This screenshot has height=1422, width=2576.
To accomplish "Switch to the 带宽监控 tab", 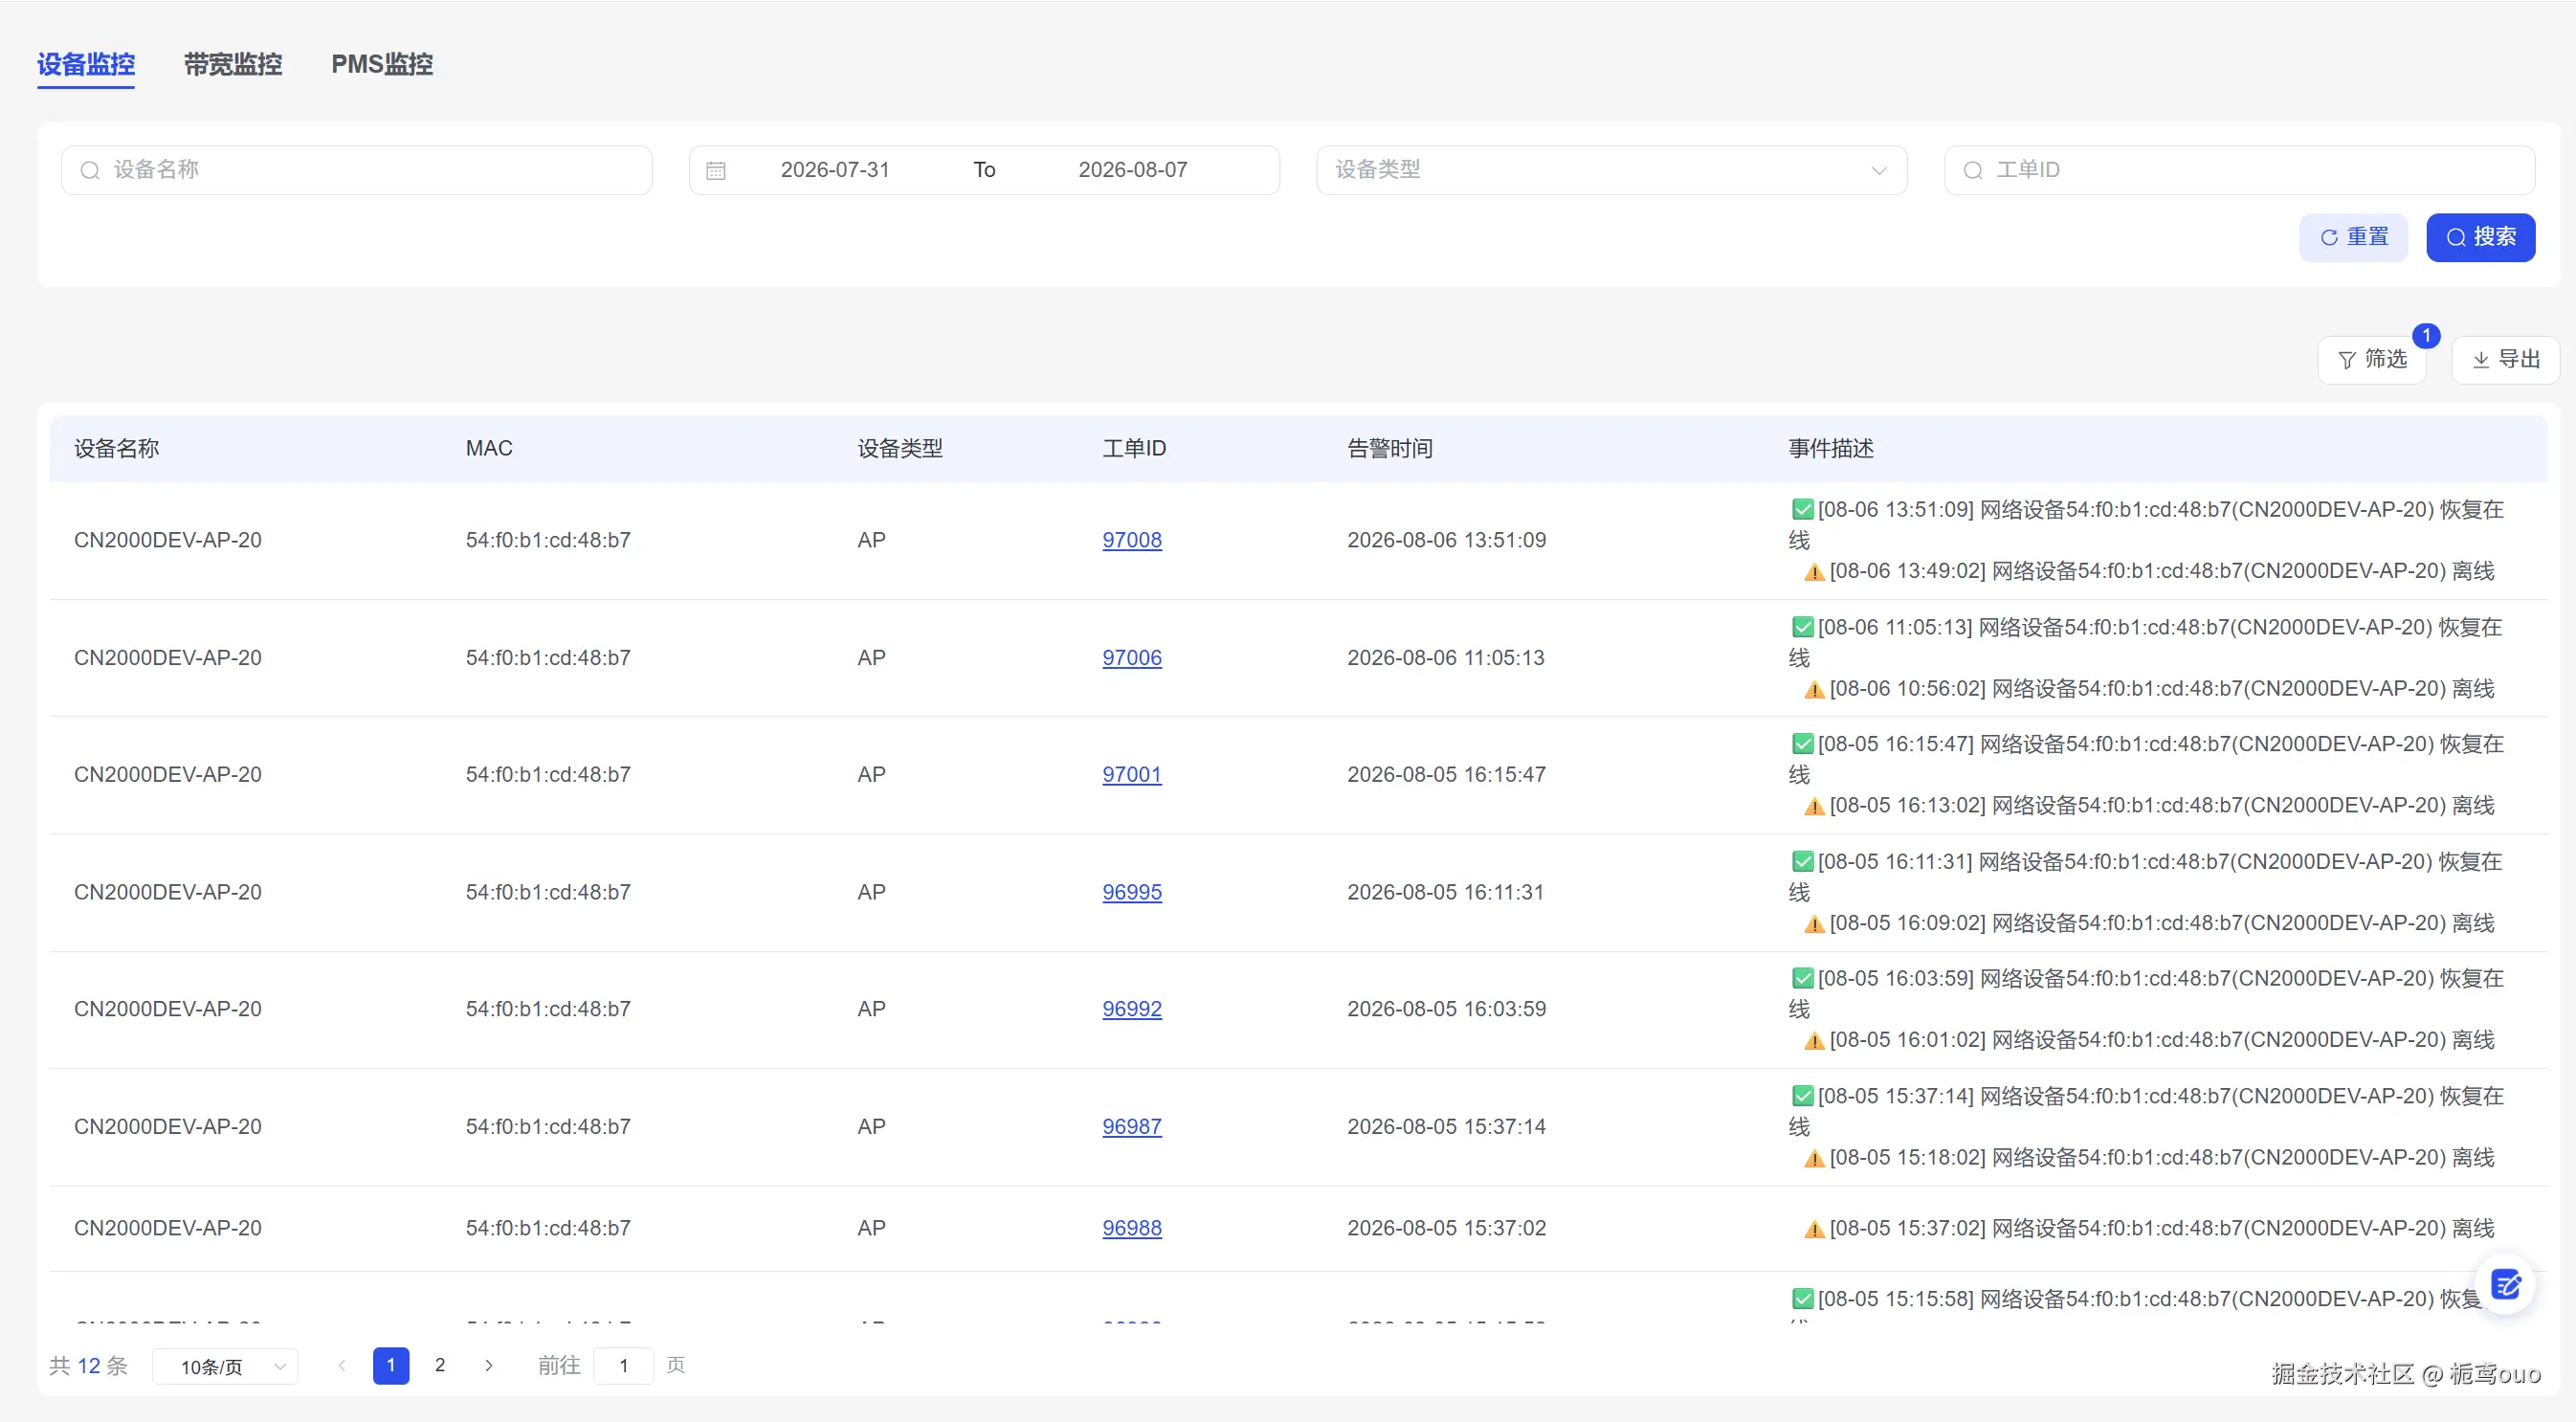I will [x=233, y=65].
